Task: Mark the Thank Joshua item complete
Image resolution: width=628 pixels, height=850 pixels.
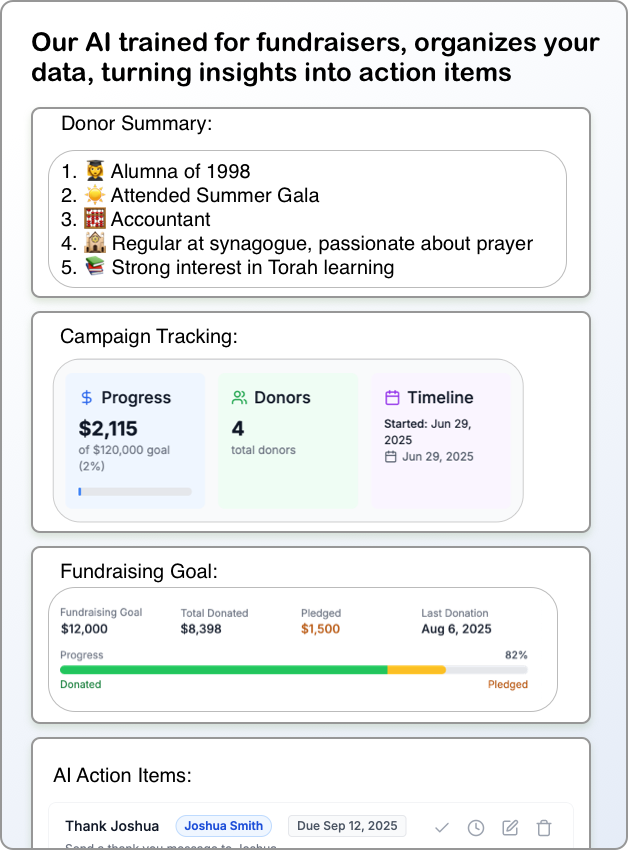Action: 442,827
